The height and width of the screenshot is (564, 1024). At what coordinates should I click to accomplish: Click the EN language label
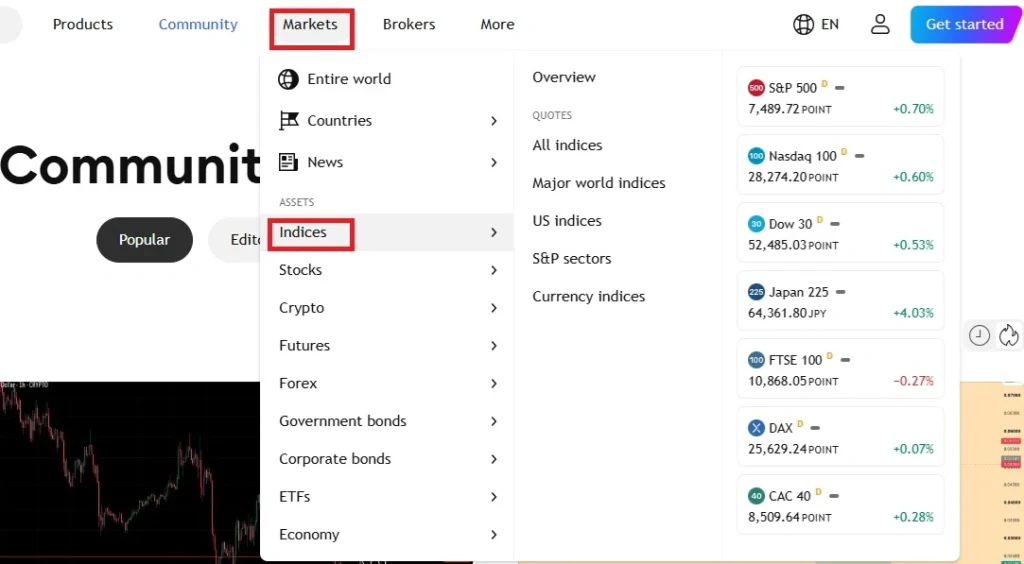(x=830, y=24)
